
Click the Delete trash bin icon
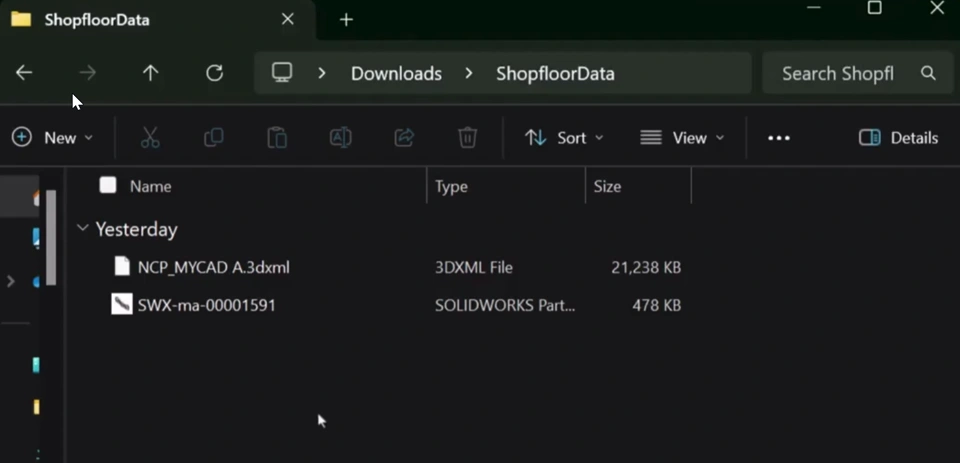467,138
